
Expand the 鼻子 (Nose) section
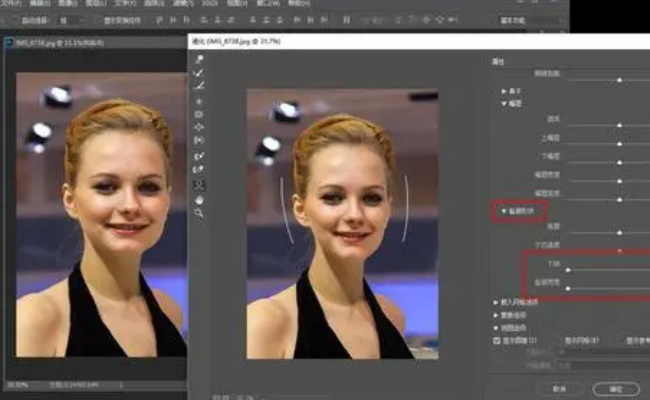click(504, 89)
